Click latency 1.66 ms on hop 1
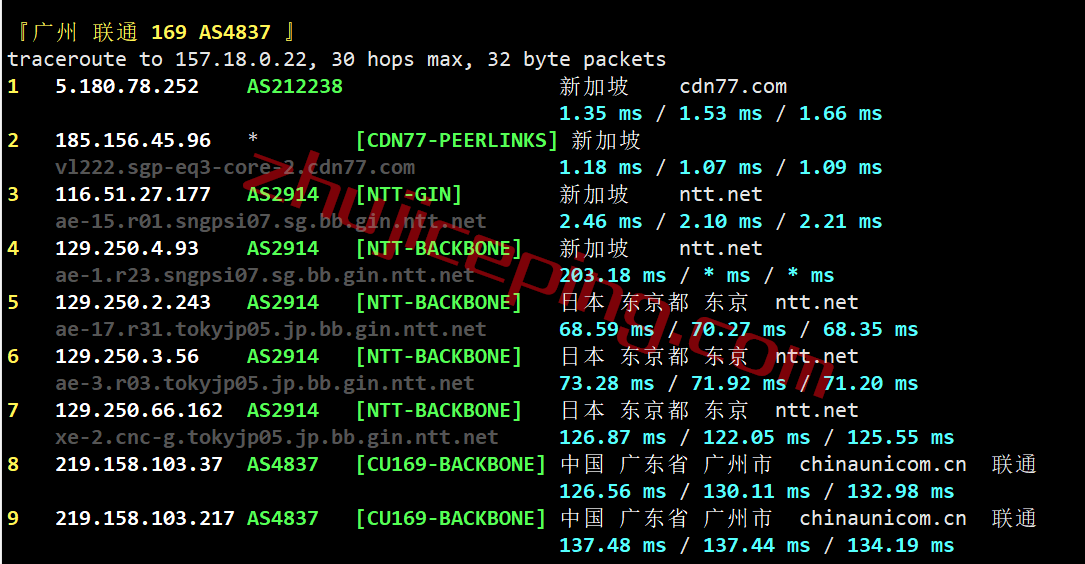The image size is (1085, 564). tap(841, 113)
